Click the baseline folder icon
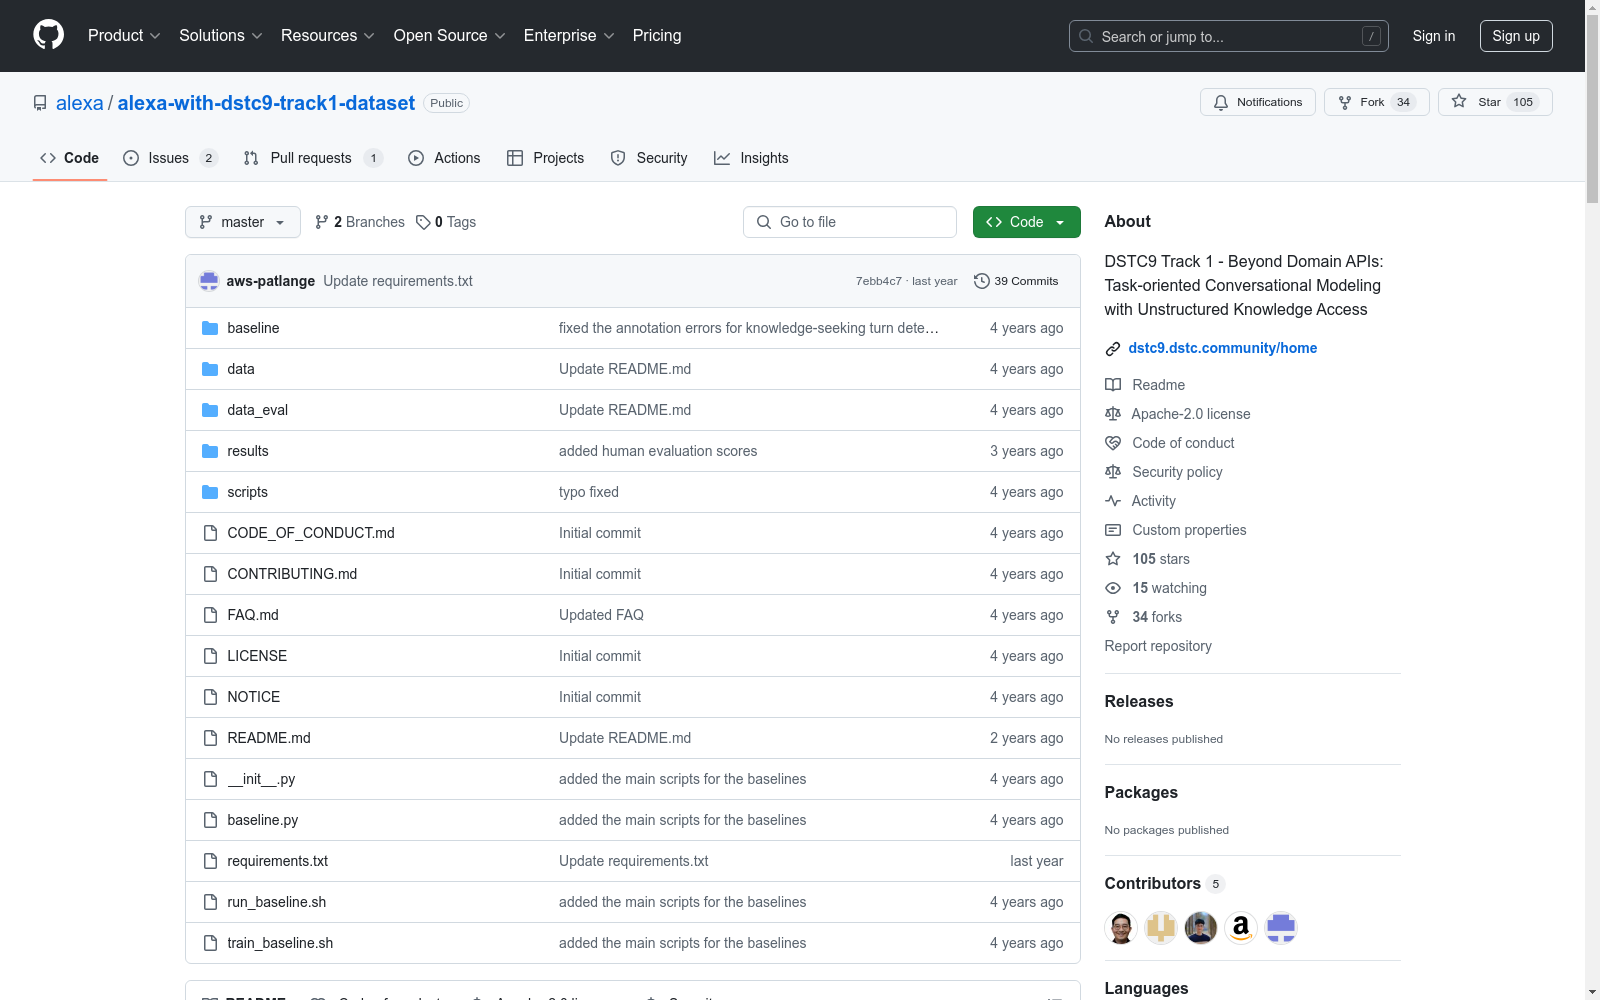This screenshot has height=1000, width=1600. (210, 328)
